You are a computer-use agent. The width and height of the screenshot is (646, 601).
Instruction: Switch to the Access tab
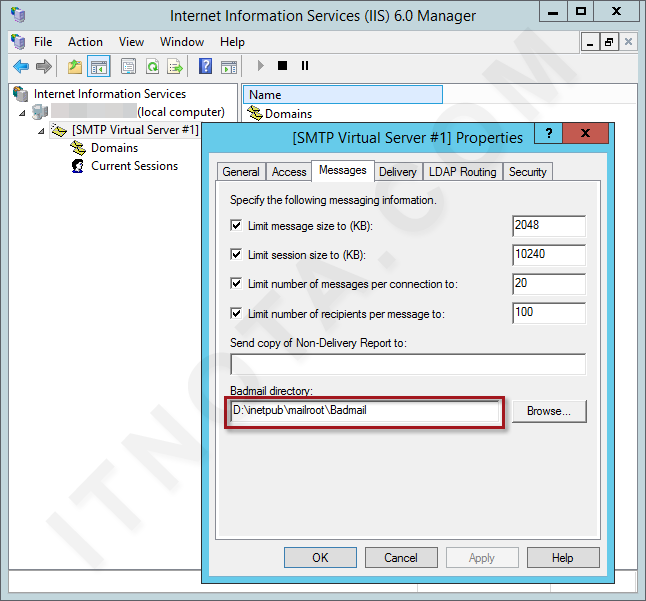point(289,172)
